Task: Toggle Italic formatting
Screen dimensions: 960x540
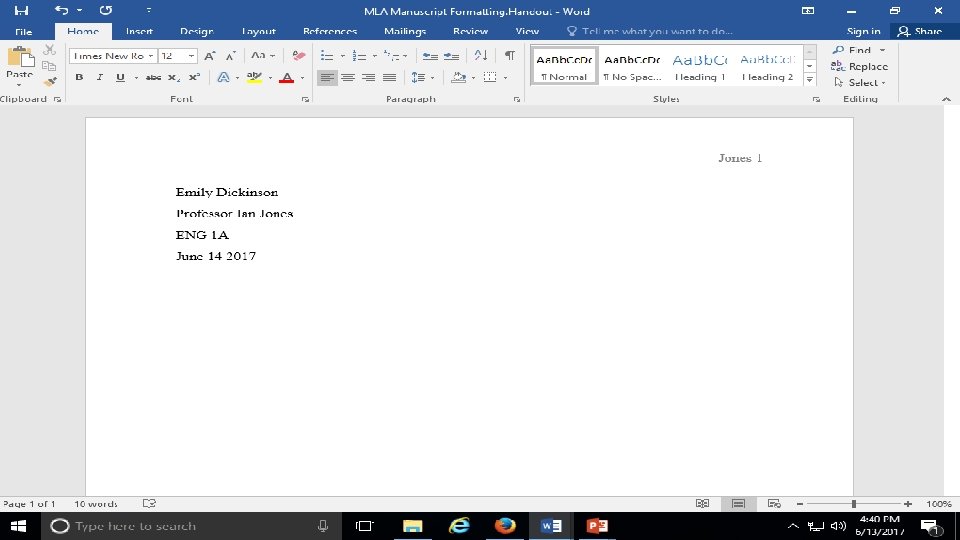Action: click(x=99, y=78)
